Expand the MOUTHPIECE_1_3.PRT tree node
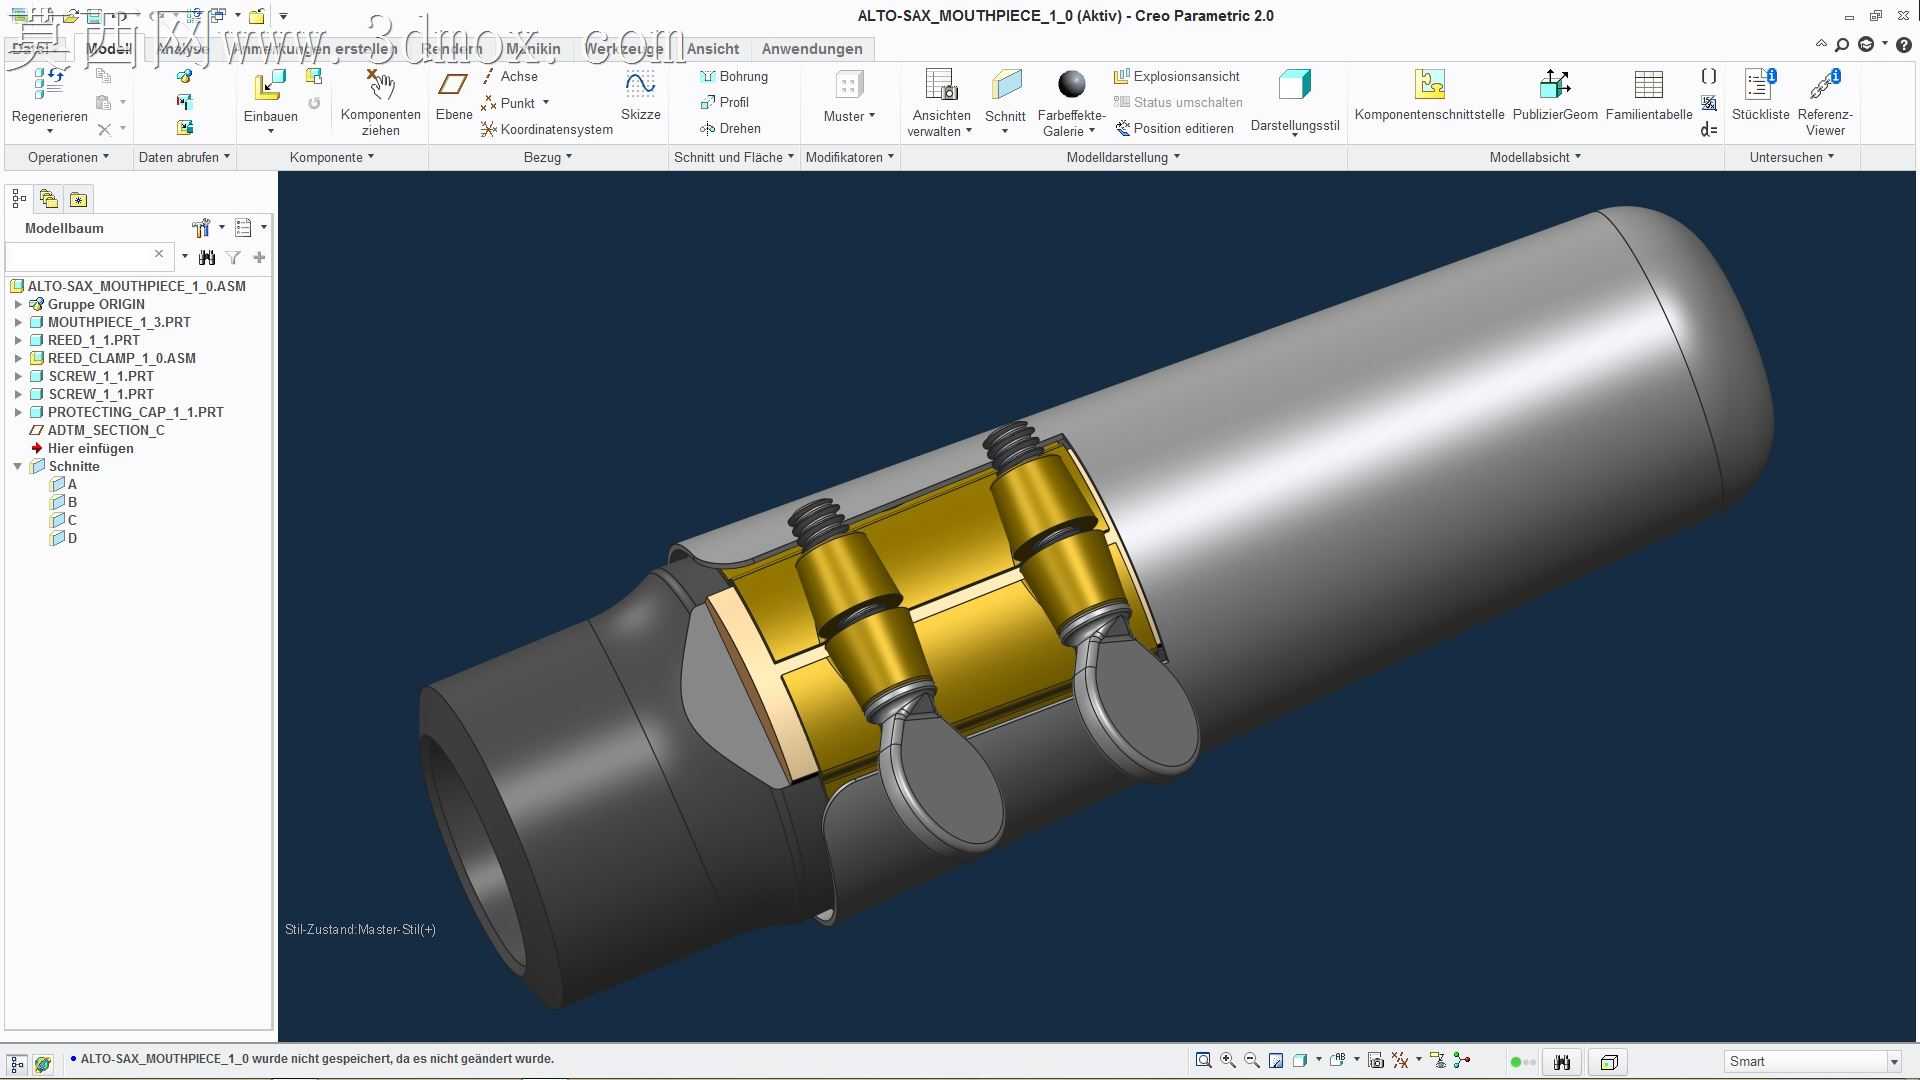The height and width of the screenshot is (1080, 1920). pos(18,322)
